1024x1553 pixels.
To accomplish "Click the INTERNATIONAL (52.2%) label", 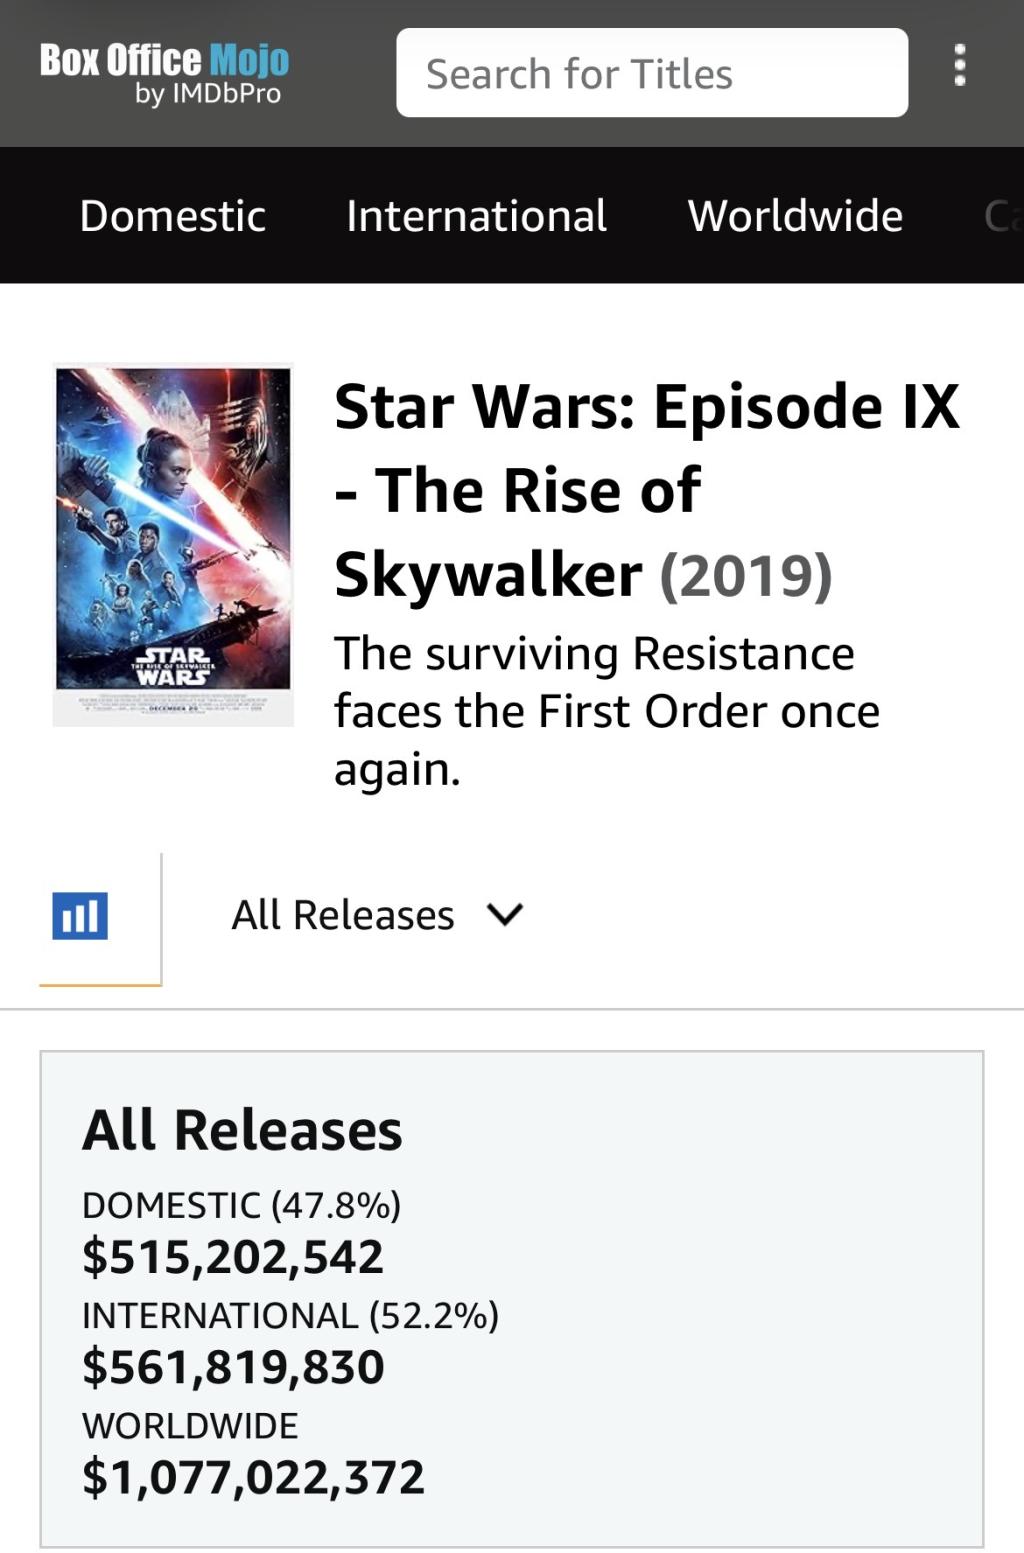I will [x=290, y=1316].
